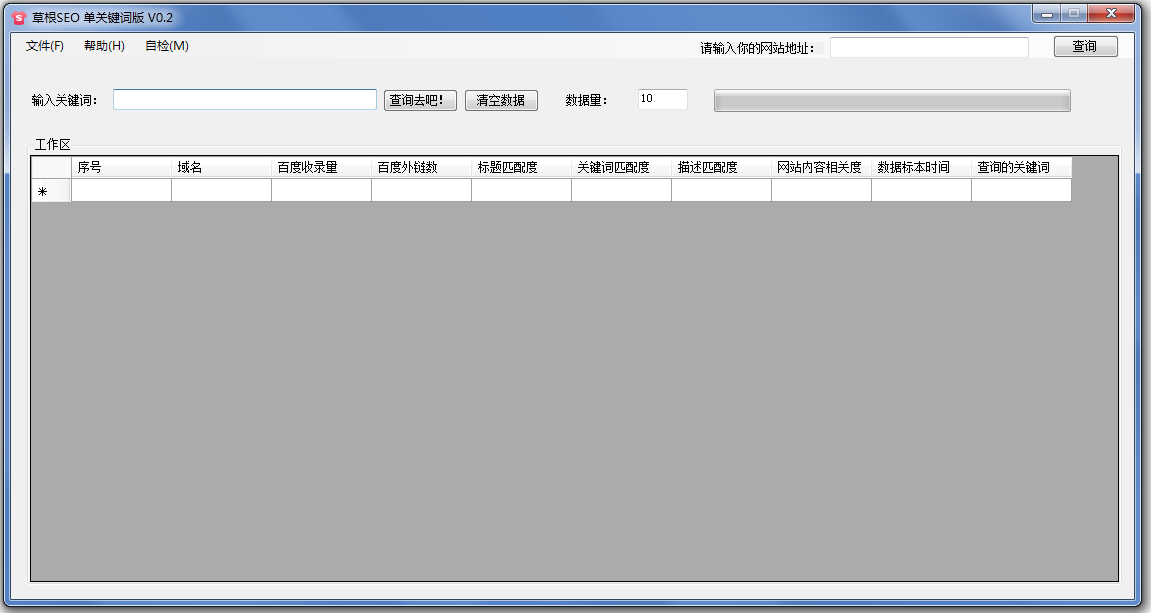Click the empty 百度收录量 cell in new row
1151x613 pixels.
coord(321,190)
